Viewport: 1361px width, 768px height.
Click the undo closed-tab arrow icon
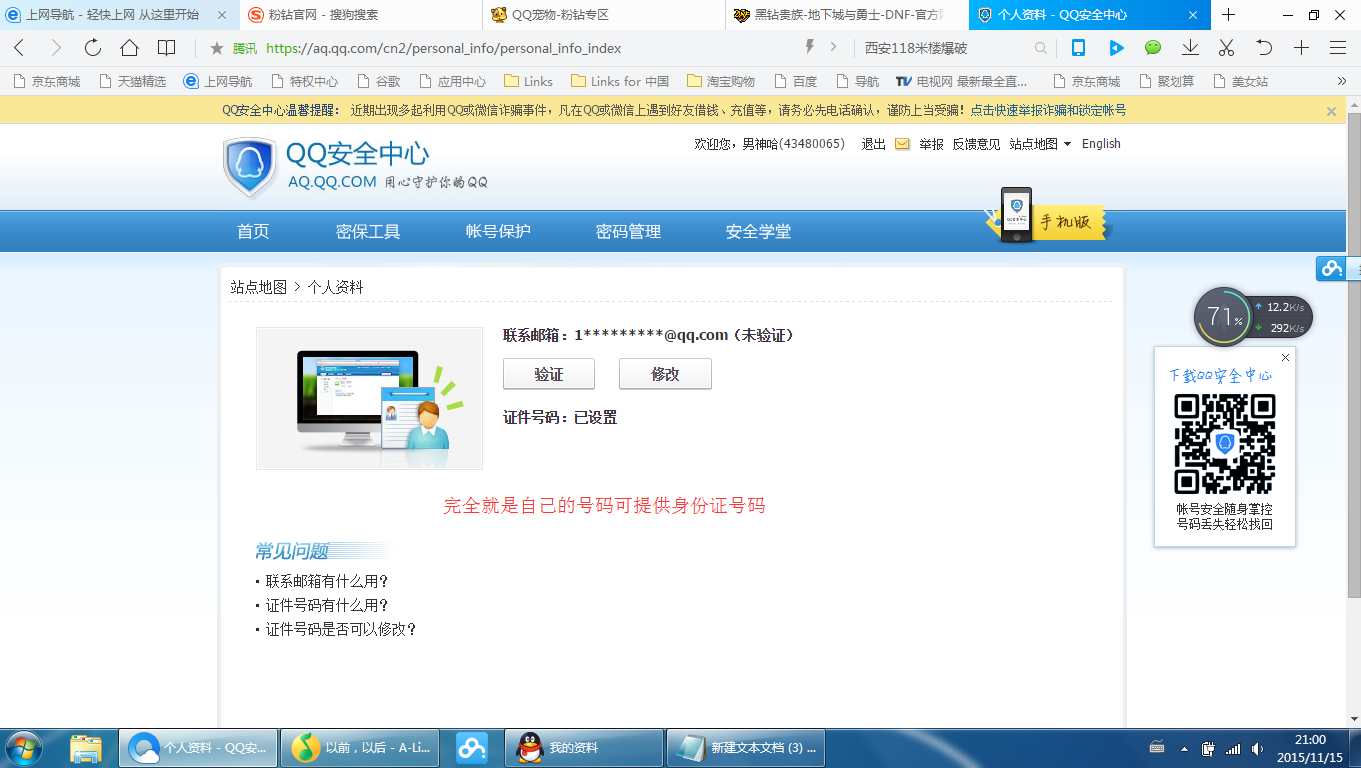(1264, 47)
